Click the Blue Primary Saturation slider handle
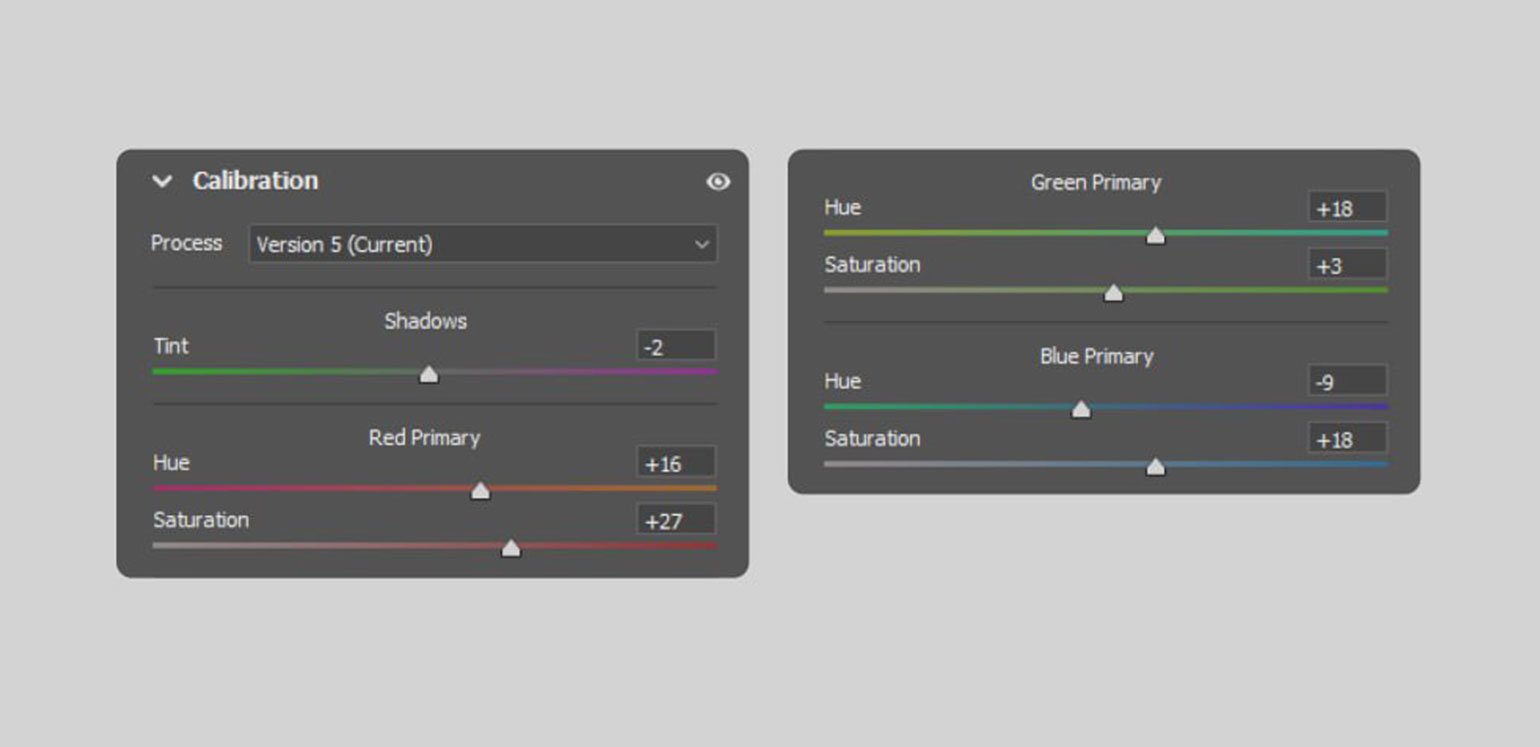Screen dimensions: 1540x747 tap(1155, 467)
